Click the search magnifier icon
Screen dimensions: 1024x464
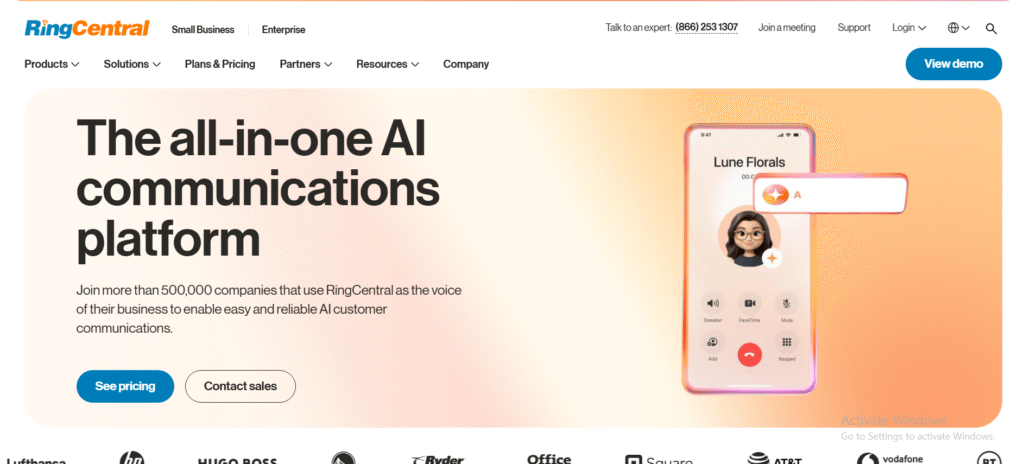pos(991,28)
